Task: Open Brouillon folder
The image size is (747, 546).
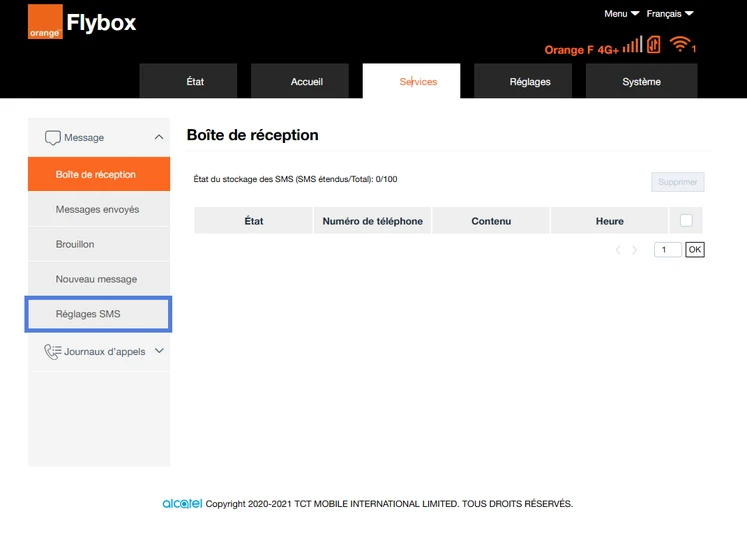Action: [x=99, y=244]
